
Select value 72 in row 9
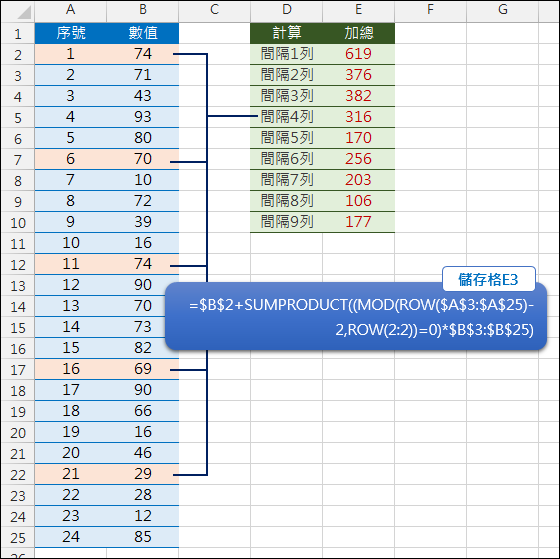[142, 201]
